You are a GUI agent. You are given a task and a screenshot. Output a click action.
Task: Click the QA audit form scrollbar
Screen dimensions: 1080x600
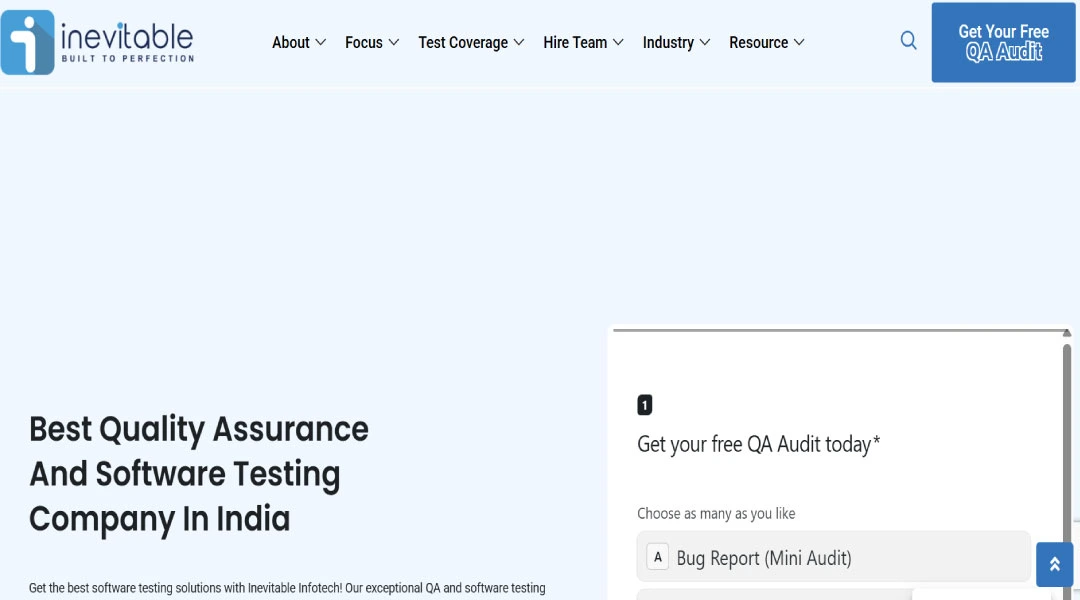[1067, 440]
